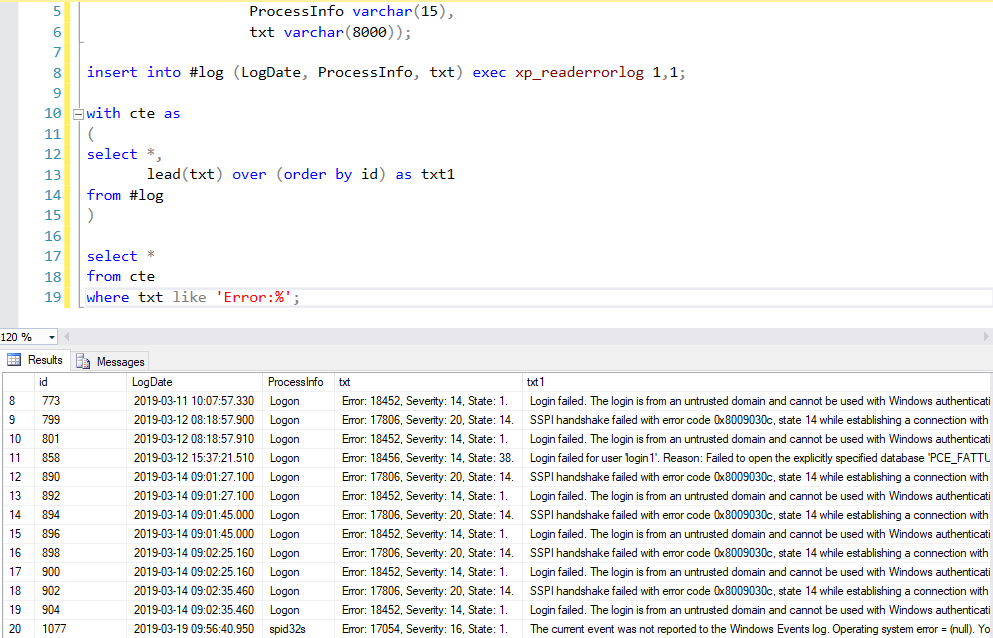Select the 'Login failed for user' txt1 cell

(755, 458)
